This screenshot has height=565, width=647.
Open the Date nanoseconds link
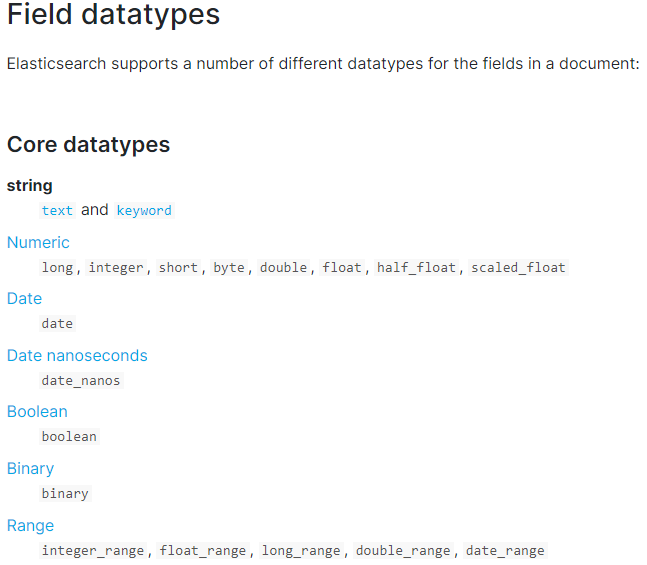[x=77, y=355]
